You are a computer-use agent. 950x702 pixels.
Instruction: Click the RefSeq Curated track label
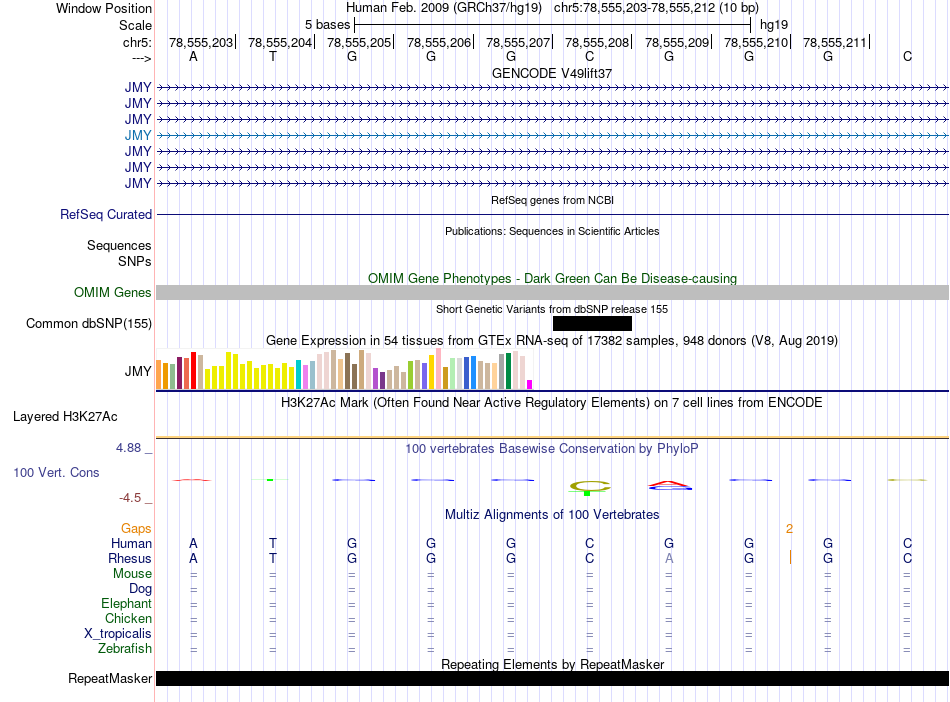tap(106, 214)
